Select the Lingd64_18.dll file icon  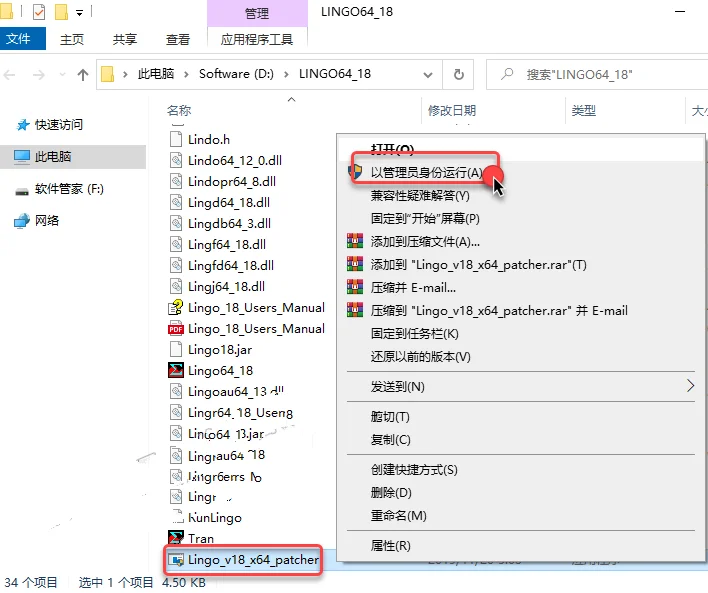point(176,202)
